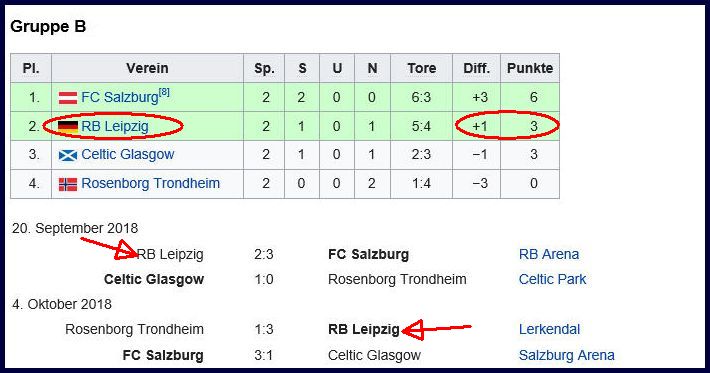Open footnote reference 8
Viewport: 710px width, 373px height.
(x=164, y=92)
